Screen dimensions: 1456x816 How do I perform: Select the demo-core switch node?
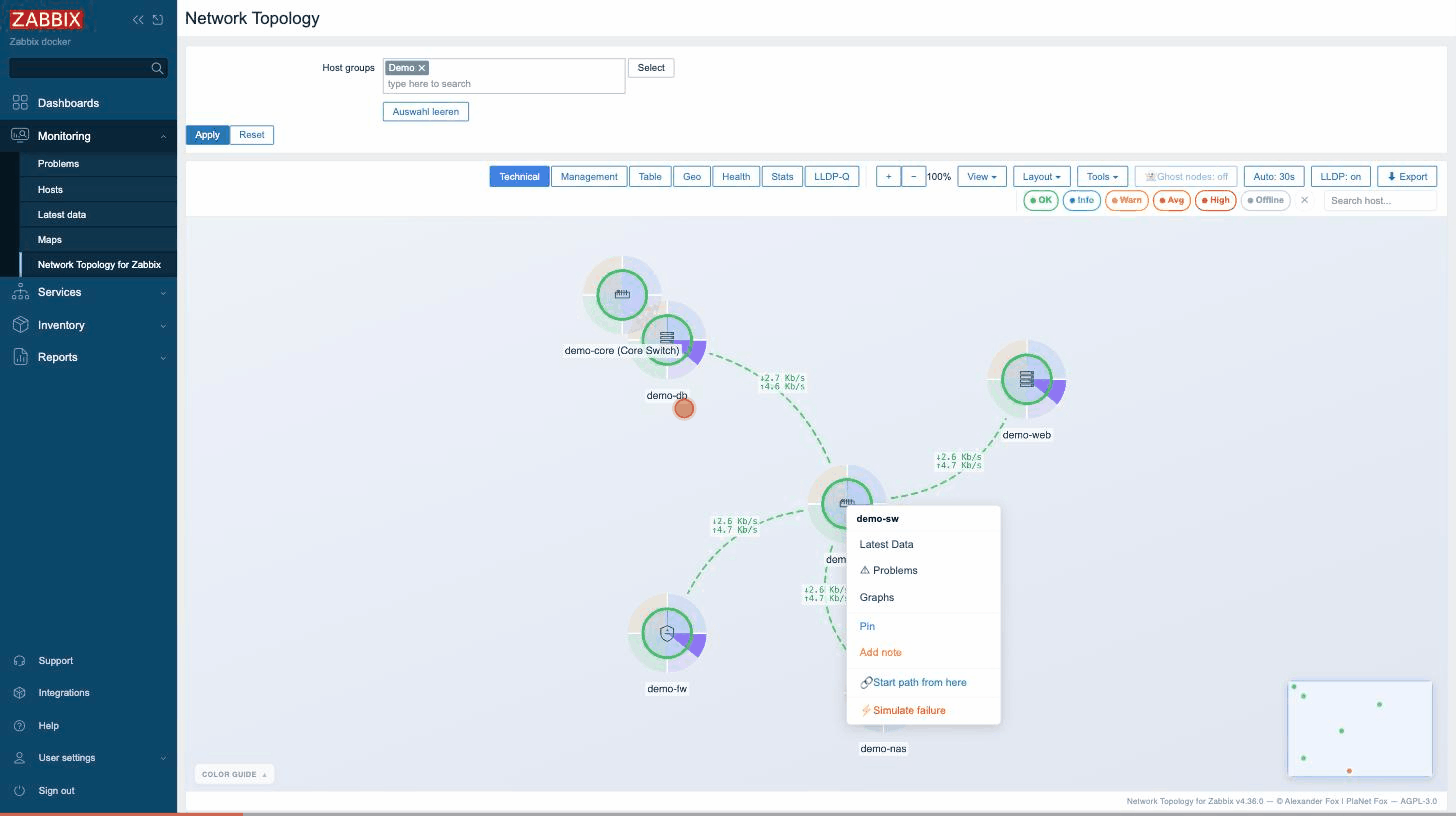[622, 294]
